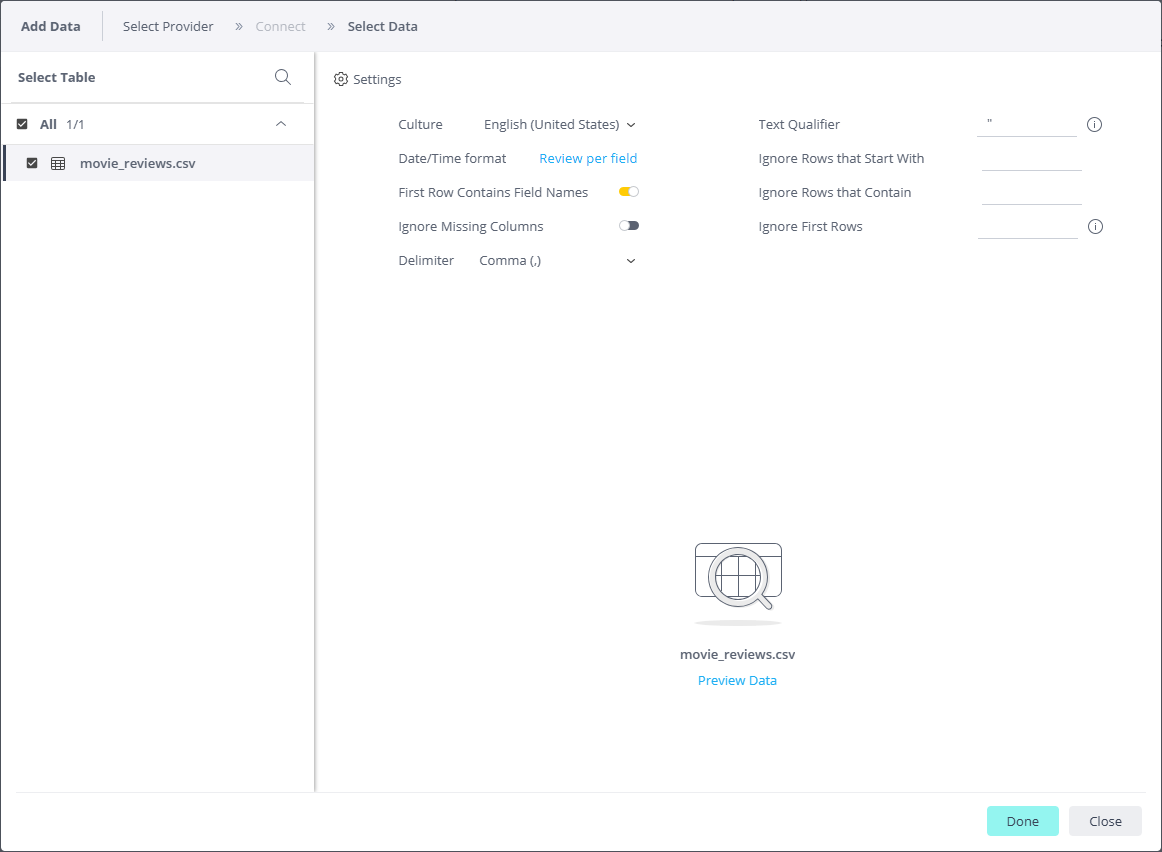This screenshot has height=852, width=1162.
Task: Collapse the All tables list chevron
Action: click(x=281, y=124)
